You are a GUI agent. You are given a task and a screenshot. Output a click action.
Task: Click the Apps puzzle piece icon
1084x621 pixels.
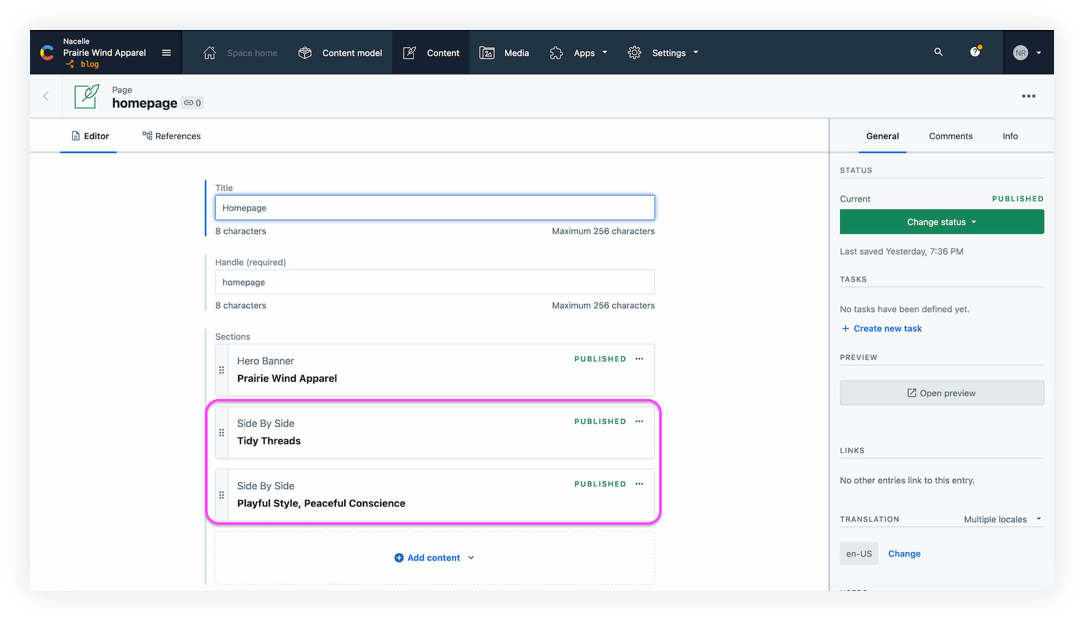(557, 53)
